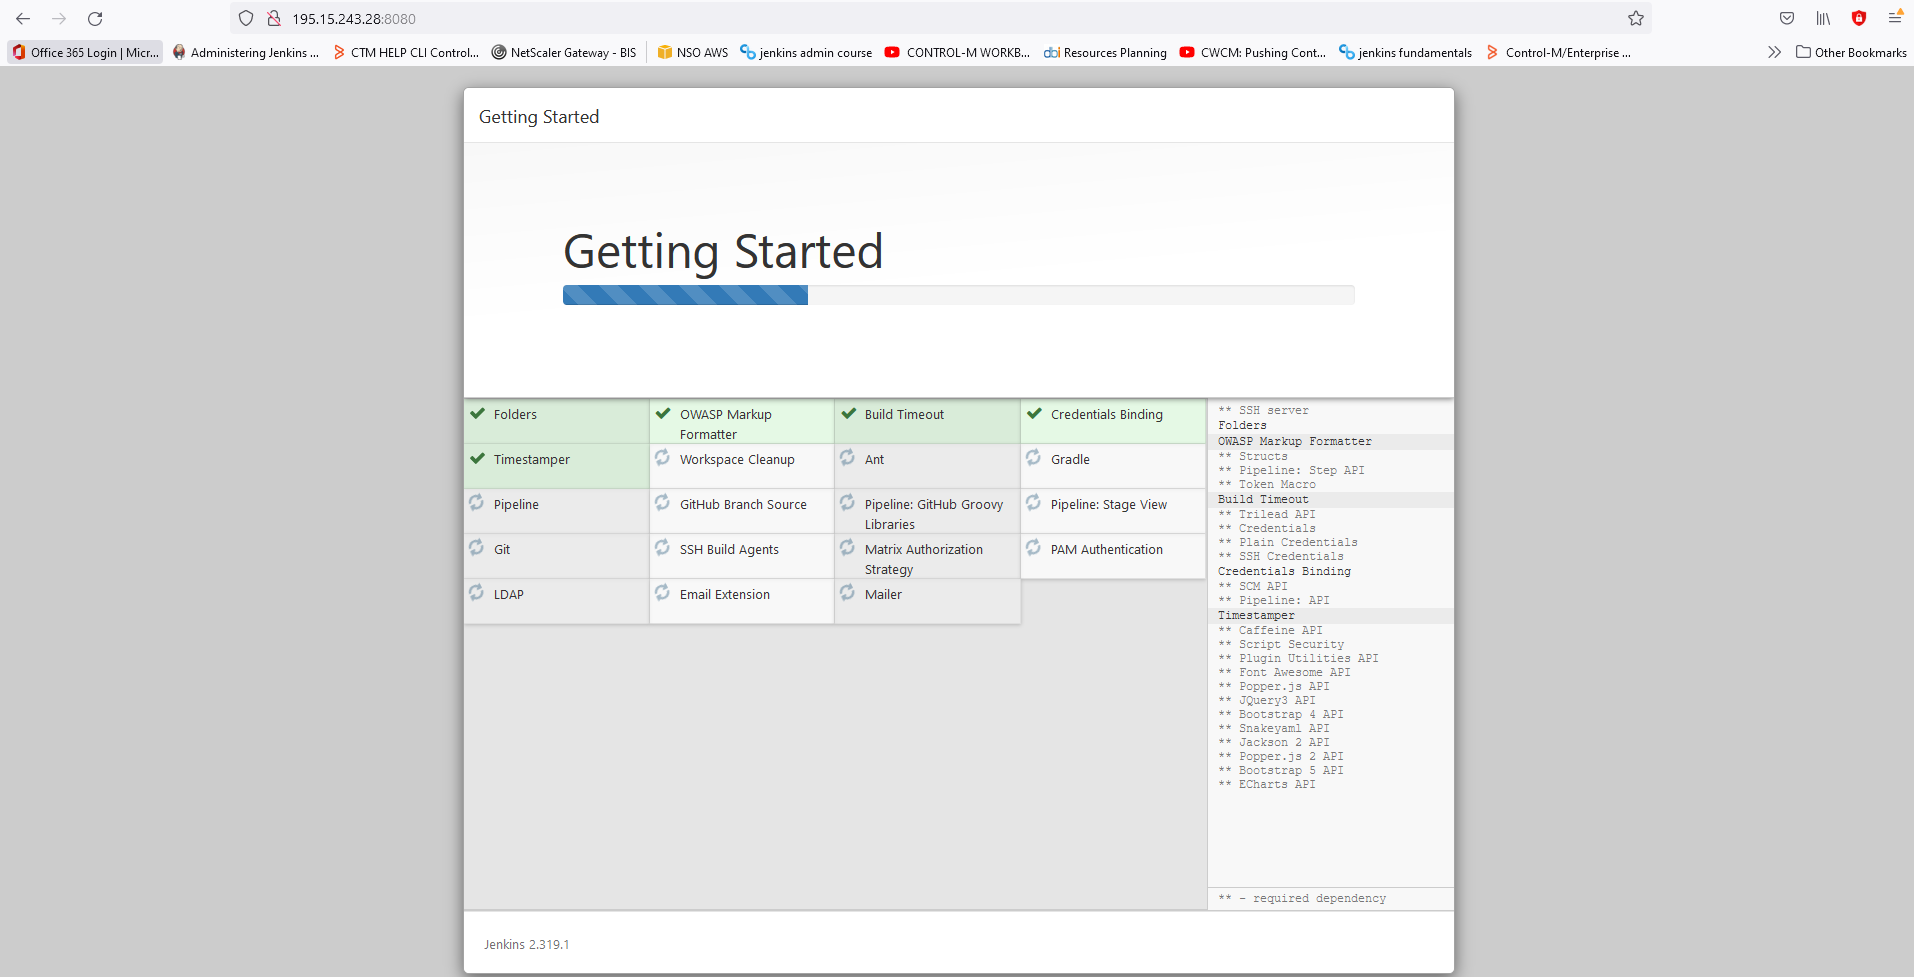Click the spinner icon beside Git
This screenshot has width=1914, height=977.
(x=476, y=547)
